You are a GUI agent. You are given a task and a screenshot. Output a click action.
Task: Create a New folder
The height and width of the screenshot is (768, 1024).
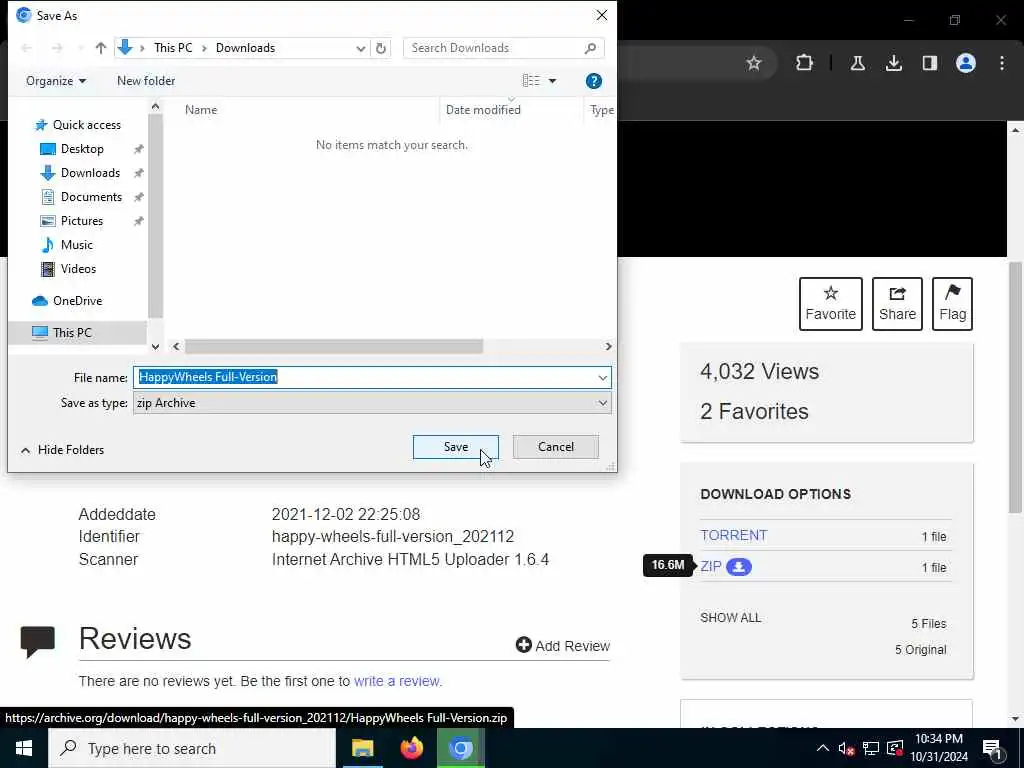[146, 81]
